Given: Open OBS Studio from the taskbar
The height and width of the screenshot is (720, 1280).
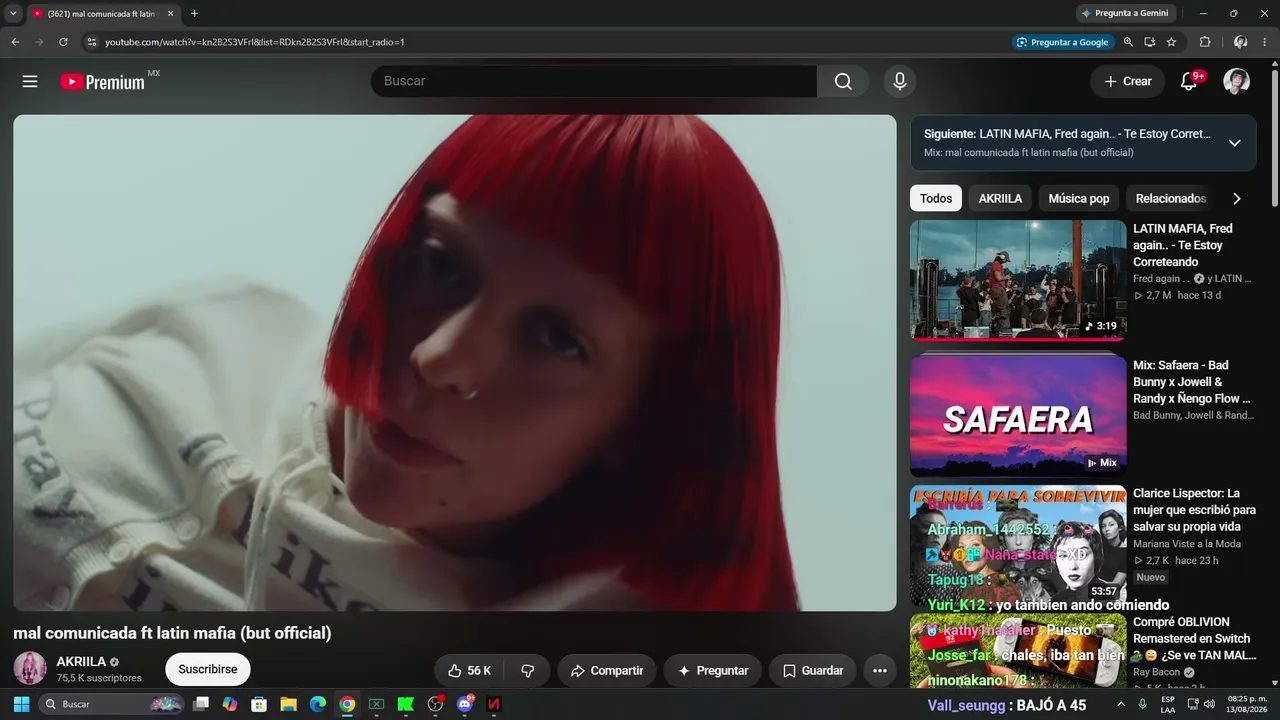Looking at the screenshot, I should click(435, 704).
